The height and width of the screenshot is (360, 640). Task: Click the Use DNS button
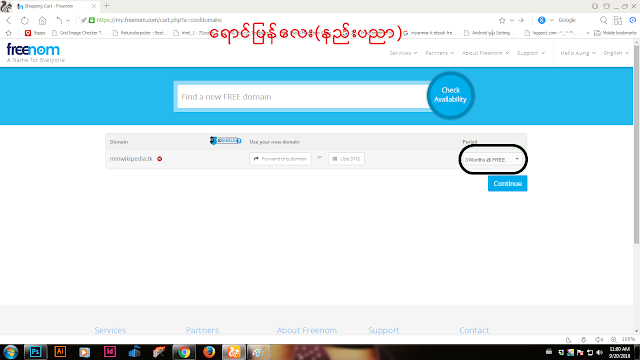(x=346, y=159)
